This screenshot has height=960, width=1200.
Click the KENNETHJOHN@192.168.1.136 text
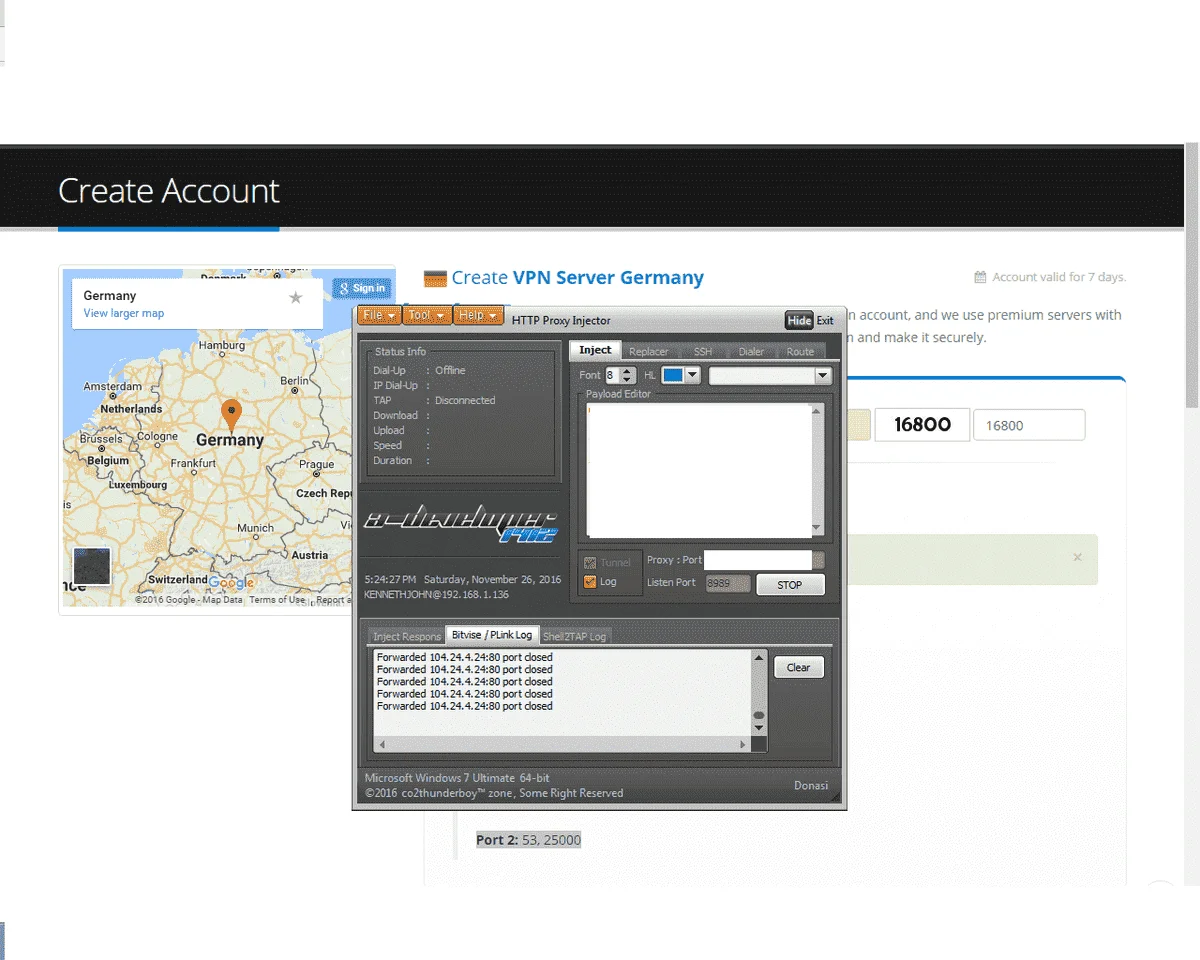coord(437,594)
